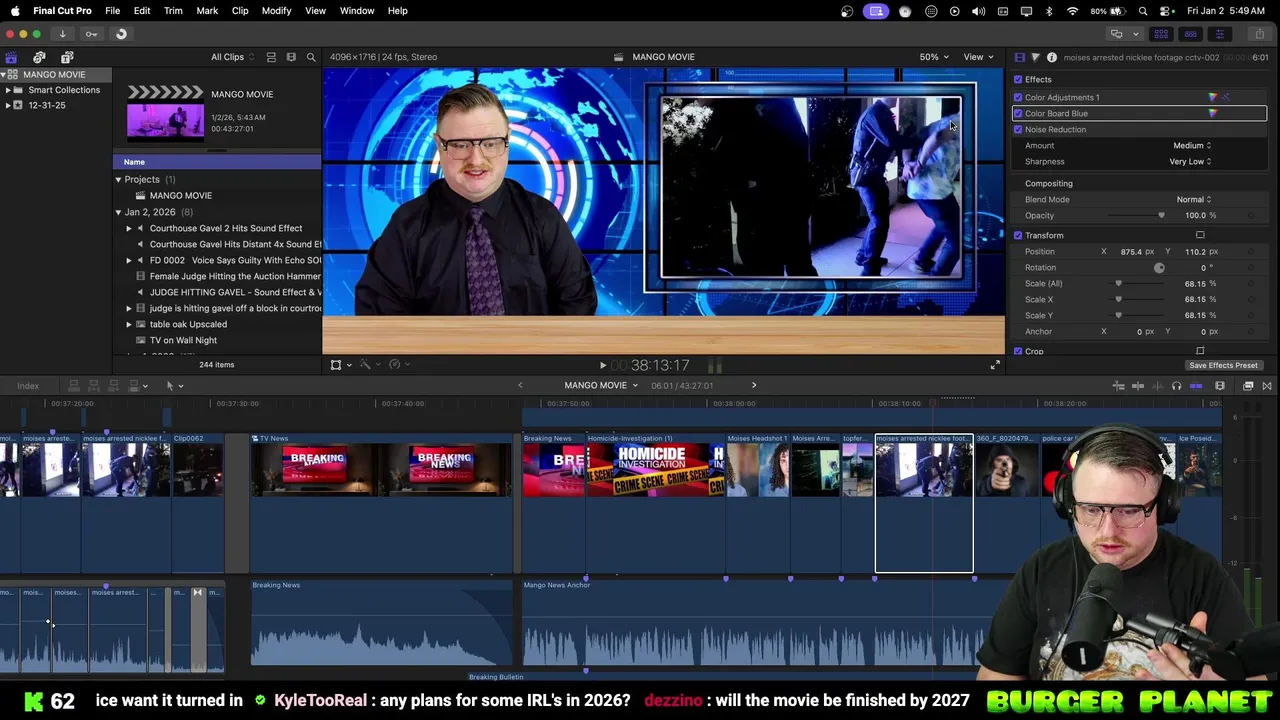
Task: Open the File menu
Action: [113, 11]
